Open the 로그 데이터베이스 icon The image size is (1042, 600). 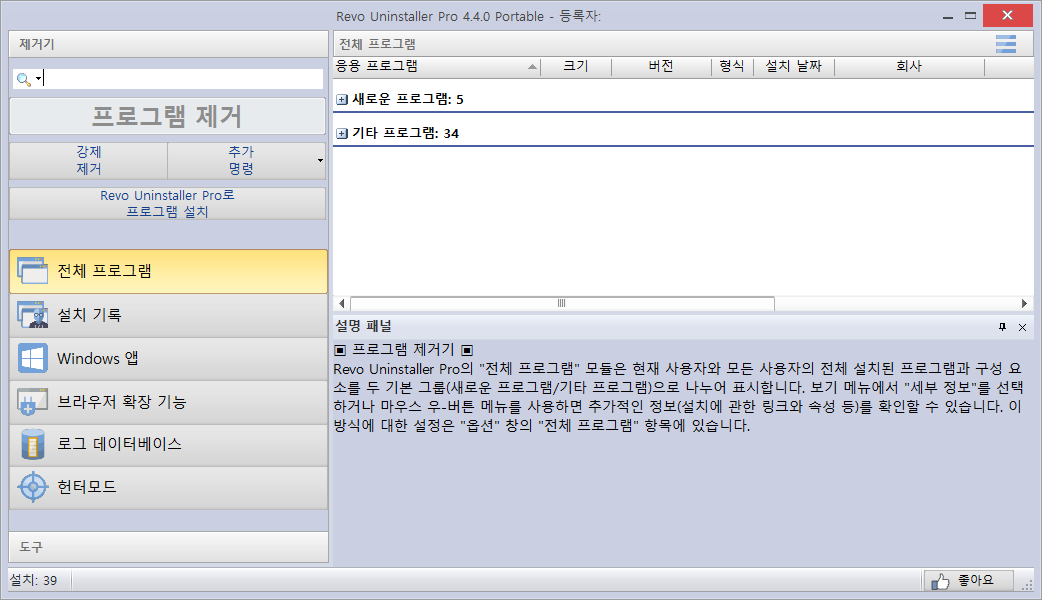(33, 444)
